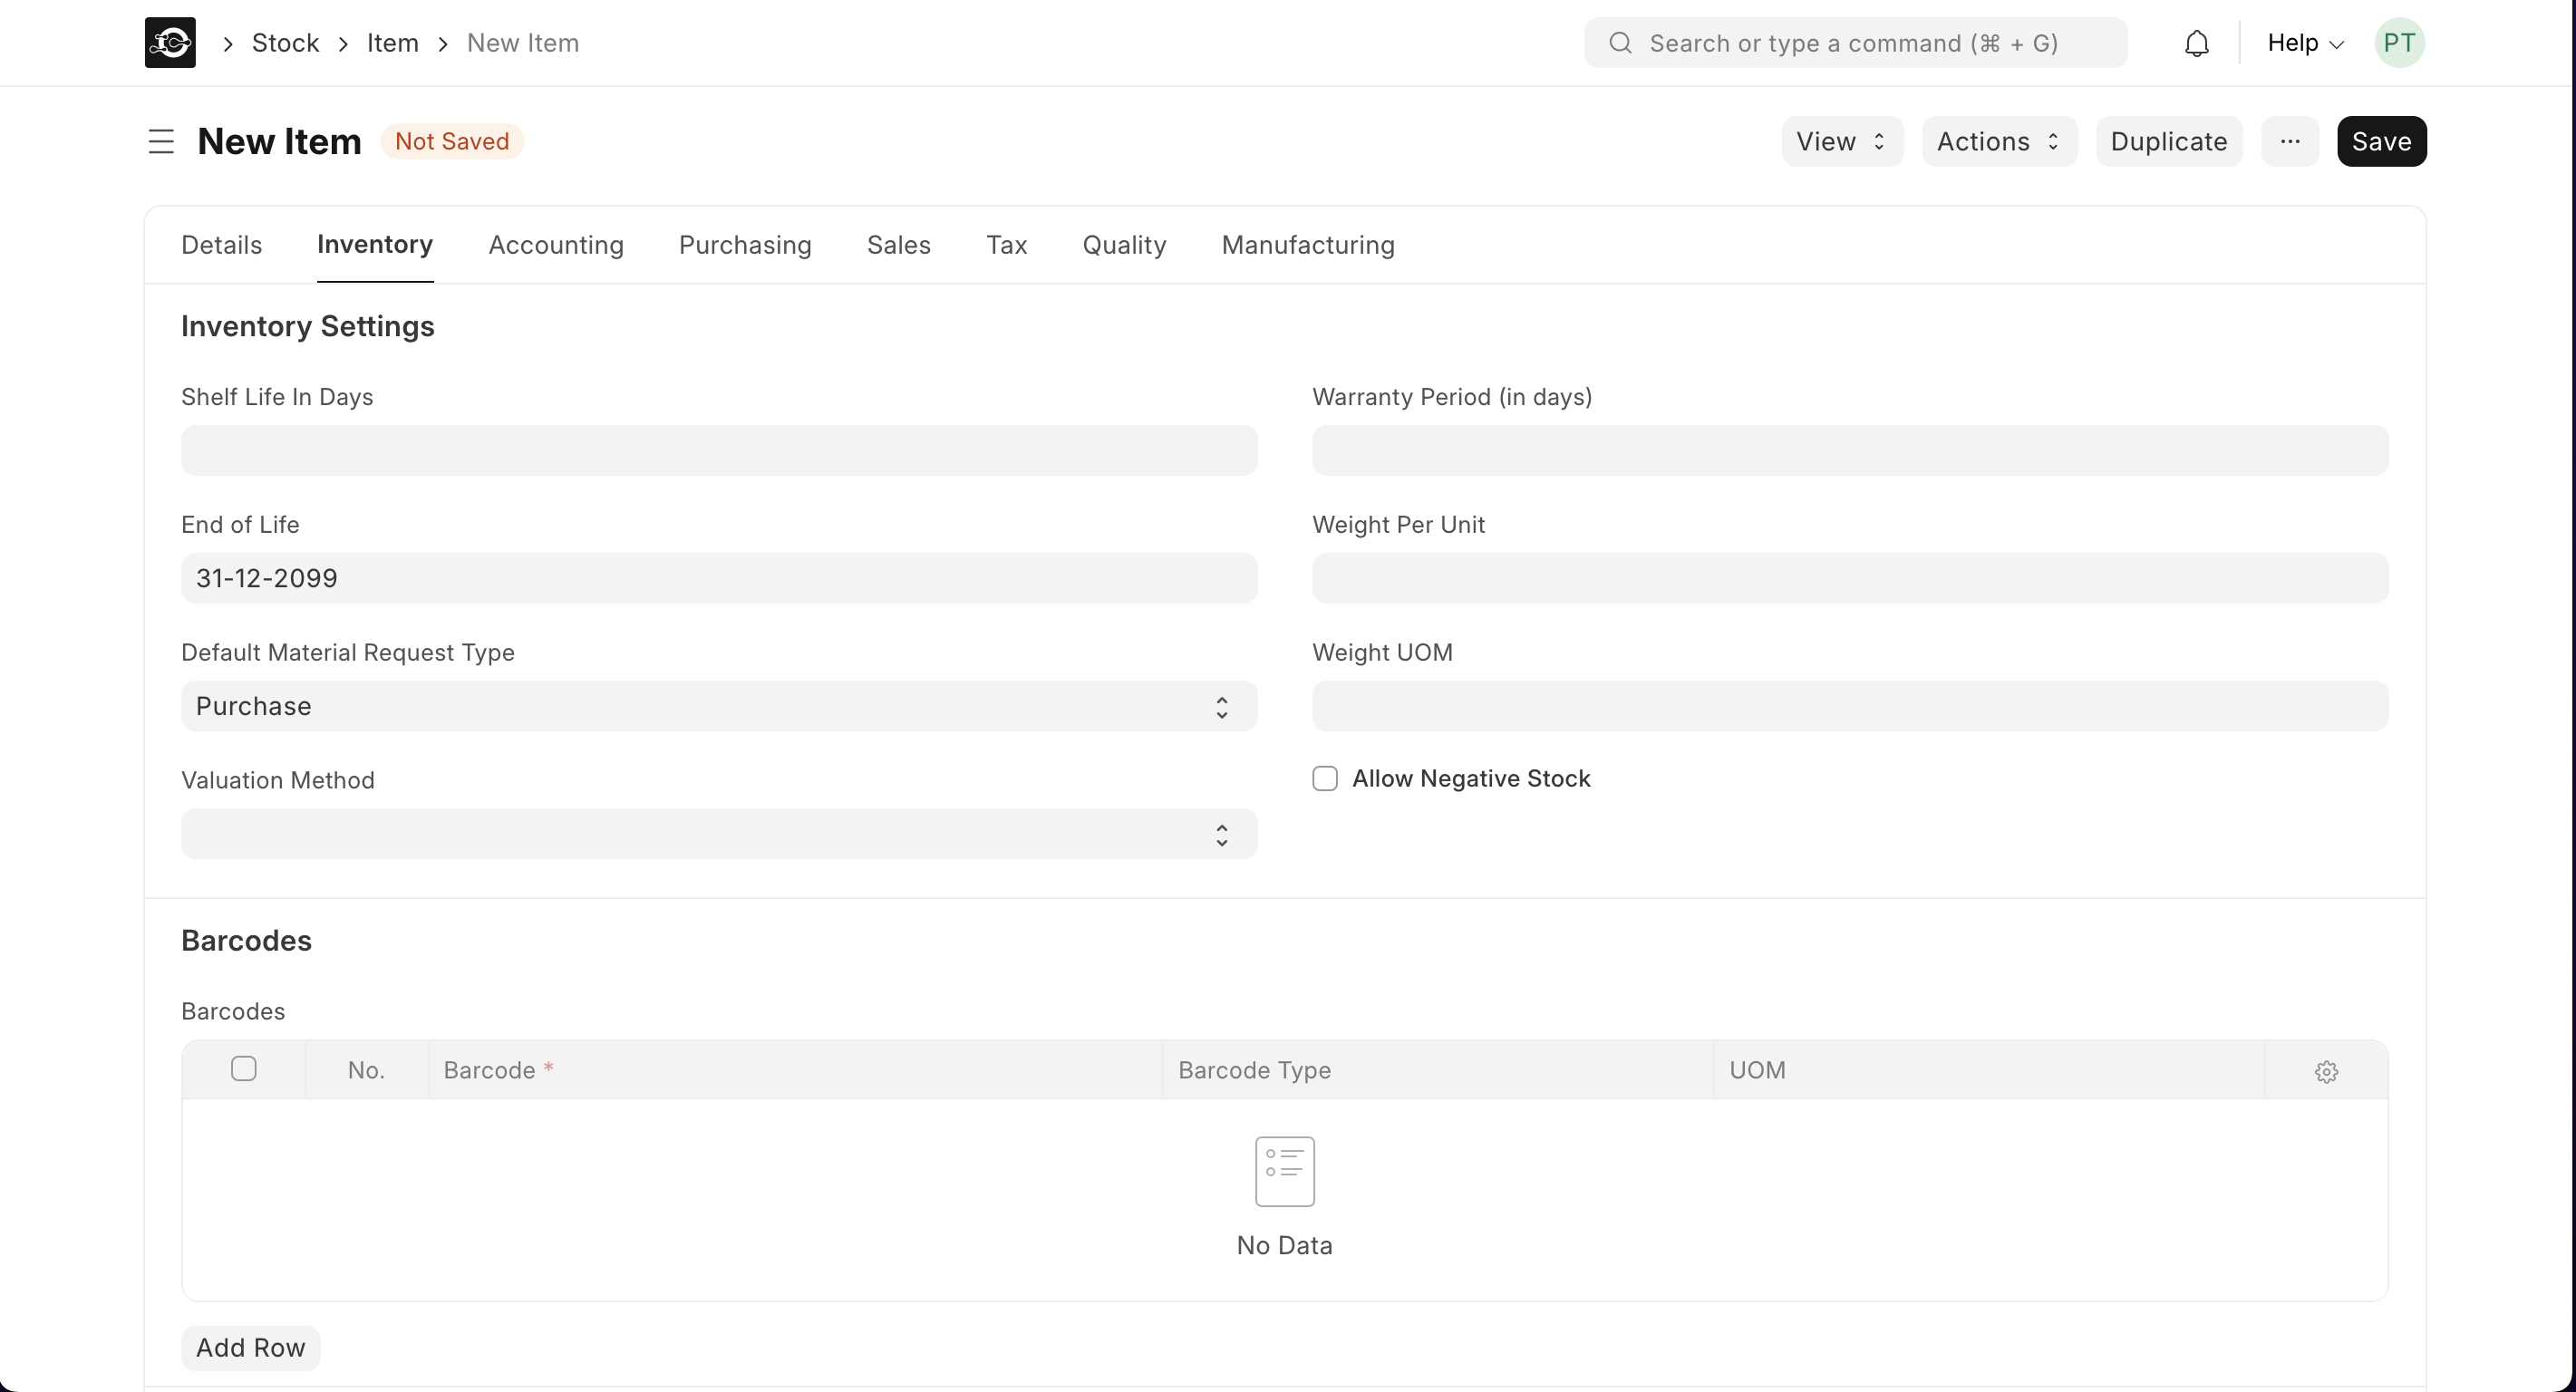Open barcode table column settings gear

pos(2326,1071)
